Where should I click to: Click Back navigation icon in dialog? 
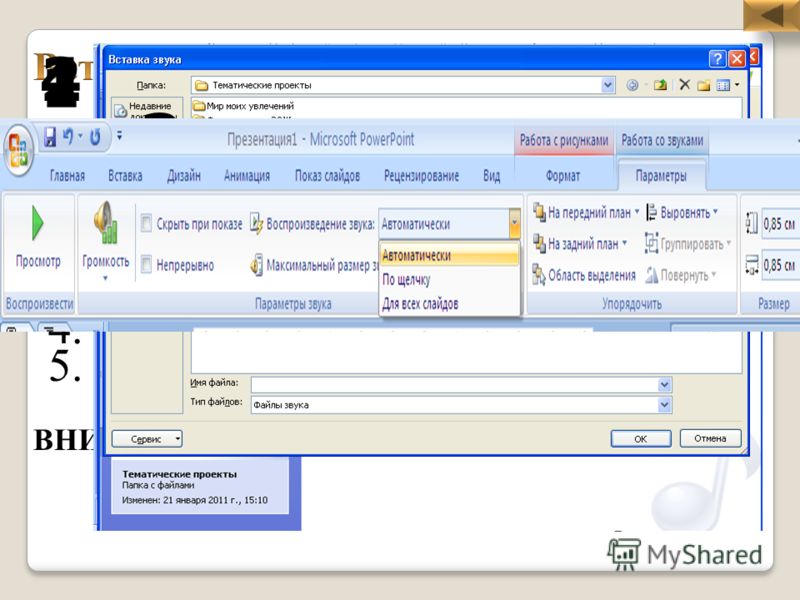point(632,85)
